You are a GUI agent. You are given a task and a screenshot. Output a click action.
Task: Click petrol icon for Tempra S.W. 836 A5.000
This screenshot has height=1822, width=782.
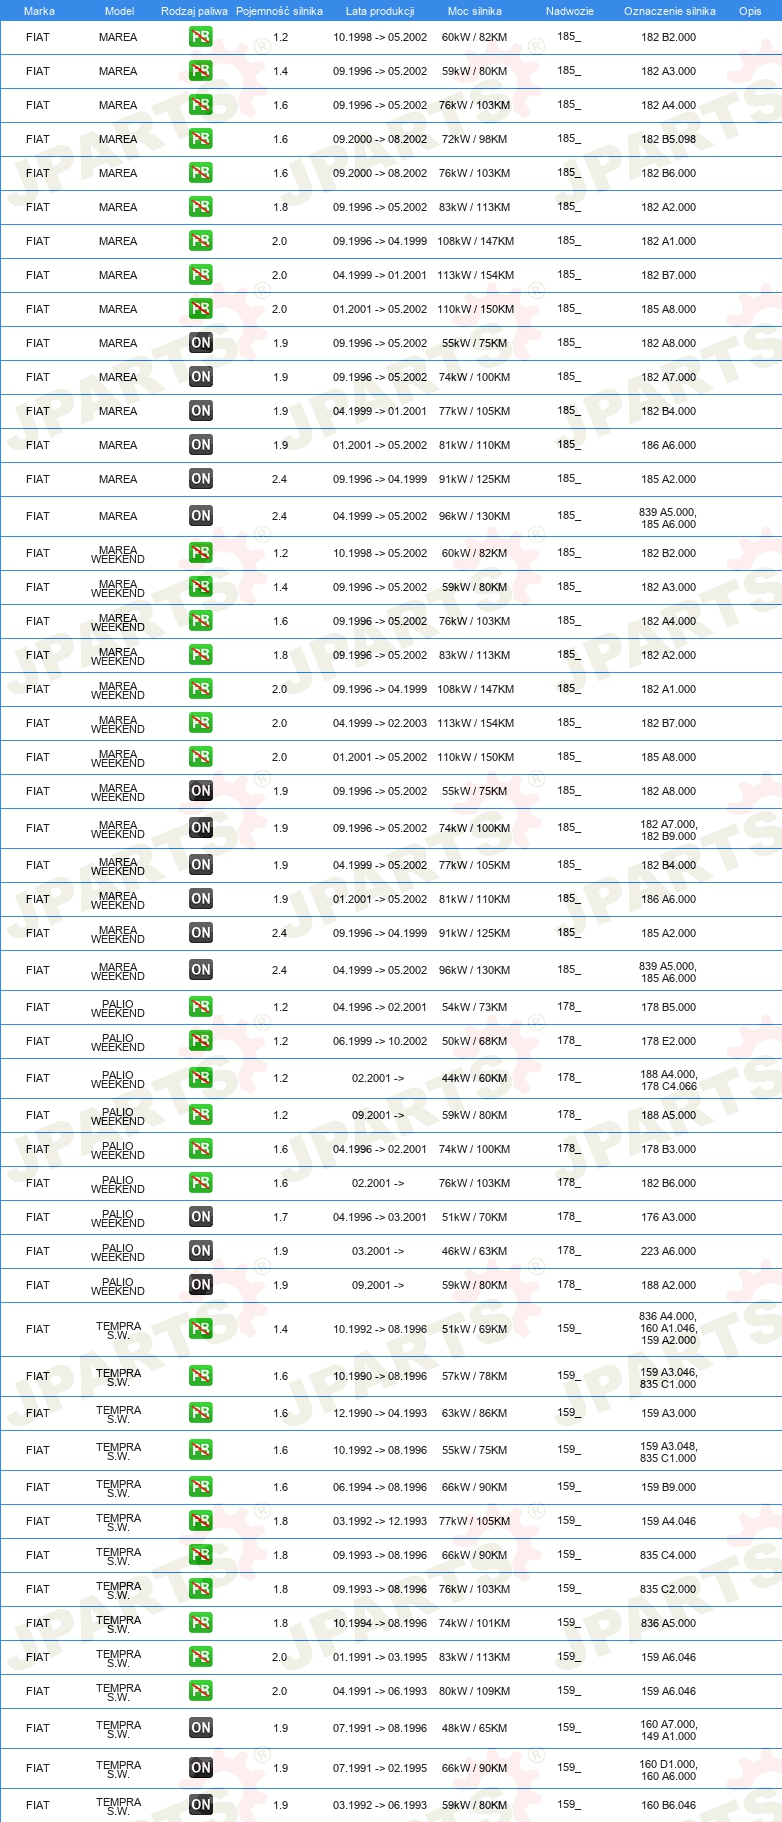pos(201,1623)
